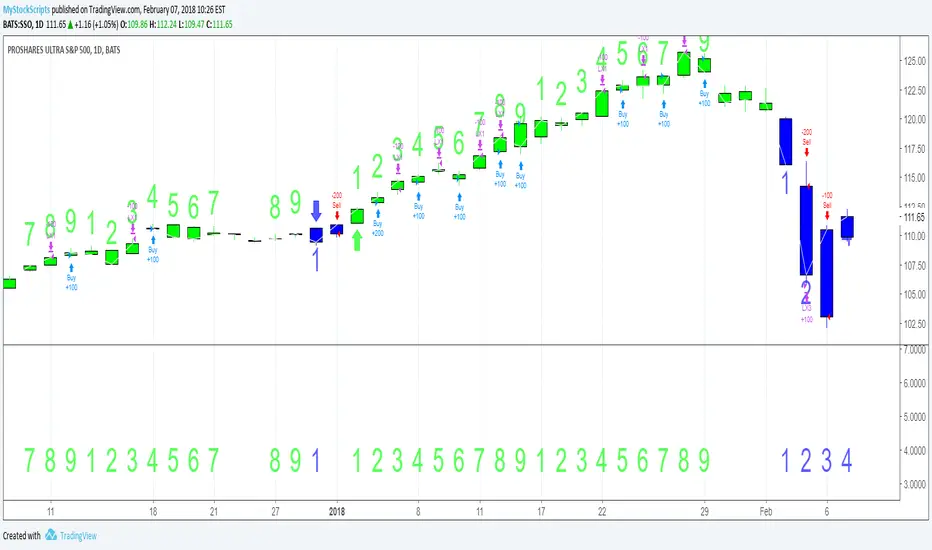Viewport: 932px width, 550px height.
Task: Click the 105.00 price axis label
Action: pos(914,294)
